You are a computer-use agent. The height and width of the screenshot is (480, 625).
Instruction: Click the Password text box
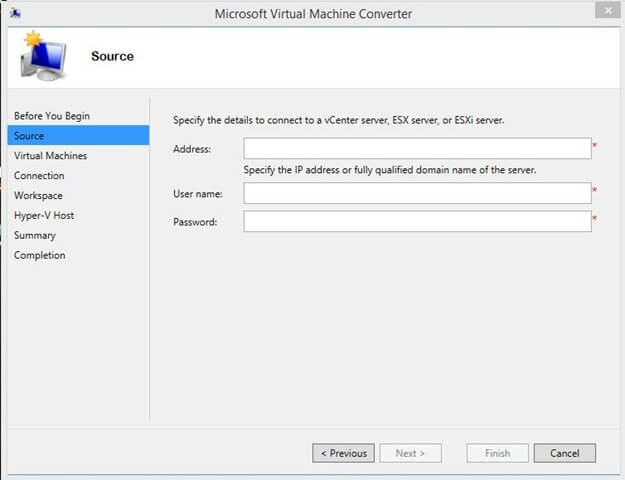click(x=417, y=221)
